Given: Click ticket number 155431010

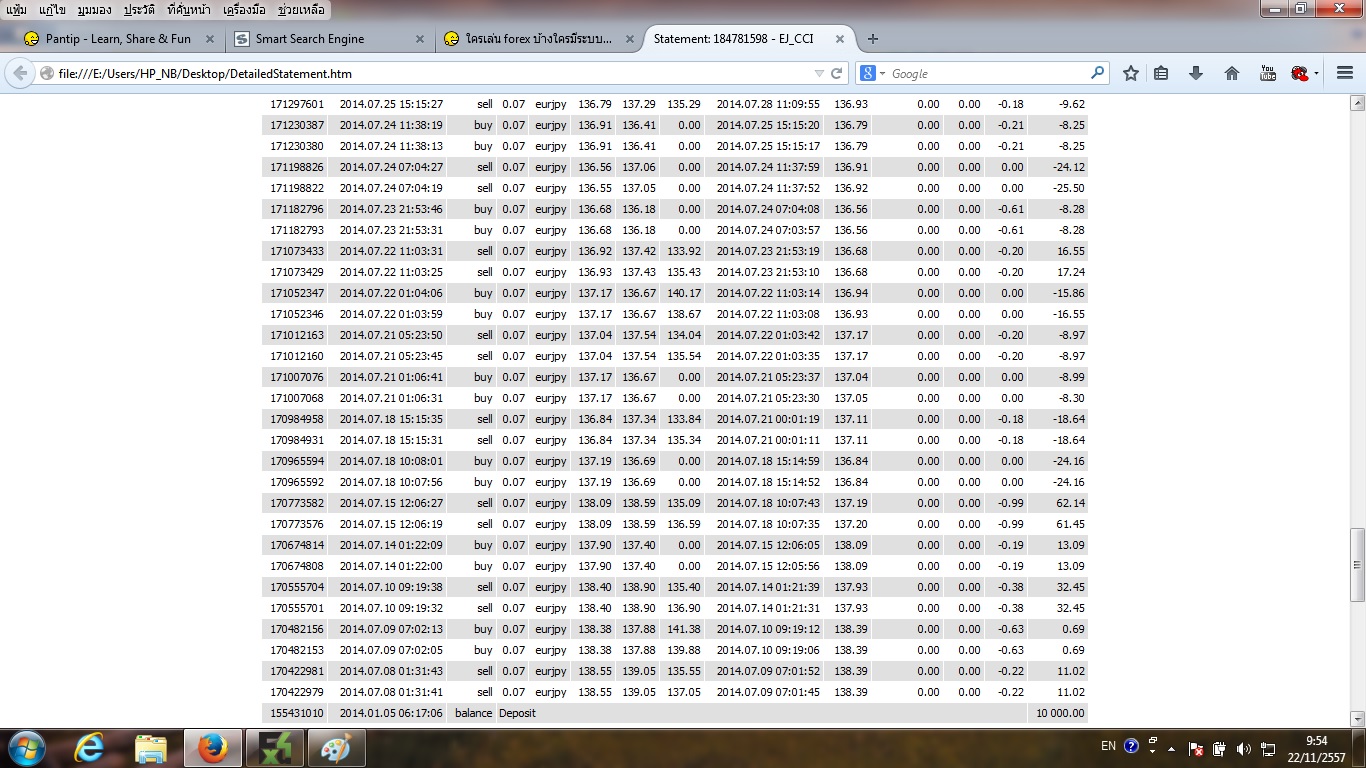Looking at the screenshot, I should [297, 713].
